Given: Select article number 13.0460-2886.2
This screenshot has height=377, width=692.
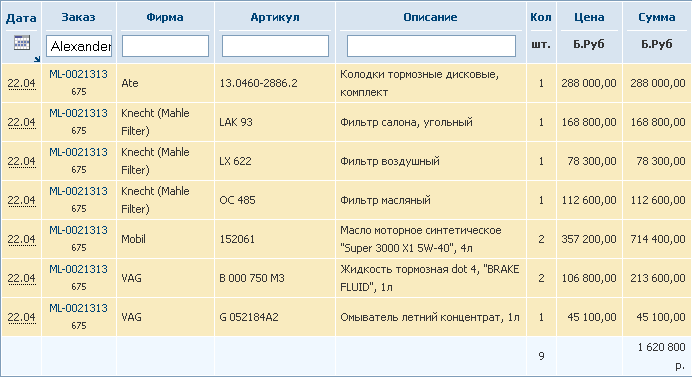Looking at the screenshot, I should click(258, 83).
